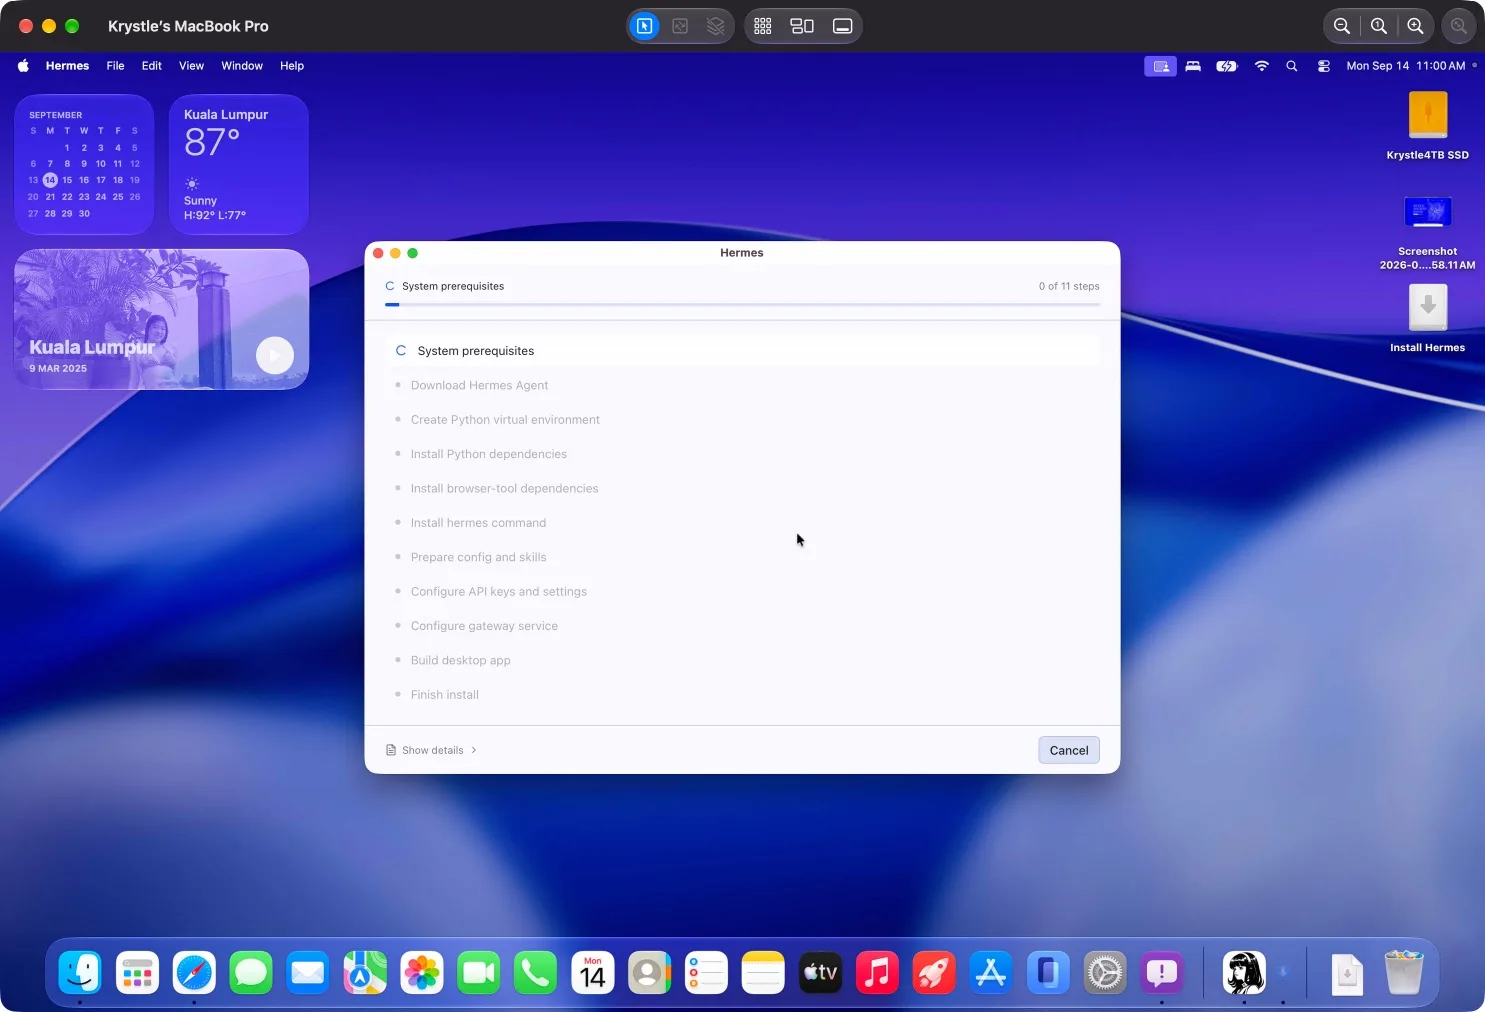The width and height of the screenshot is (1485, 1012).
Task: Open FaceTime in the Dock
Action: click(479, 972)
